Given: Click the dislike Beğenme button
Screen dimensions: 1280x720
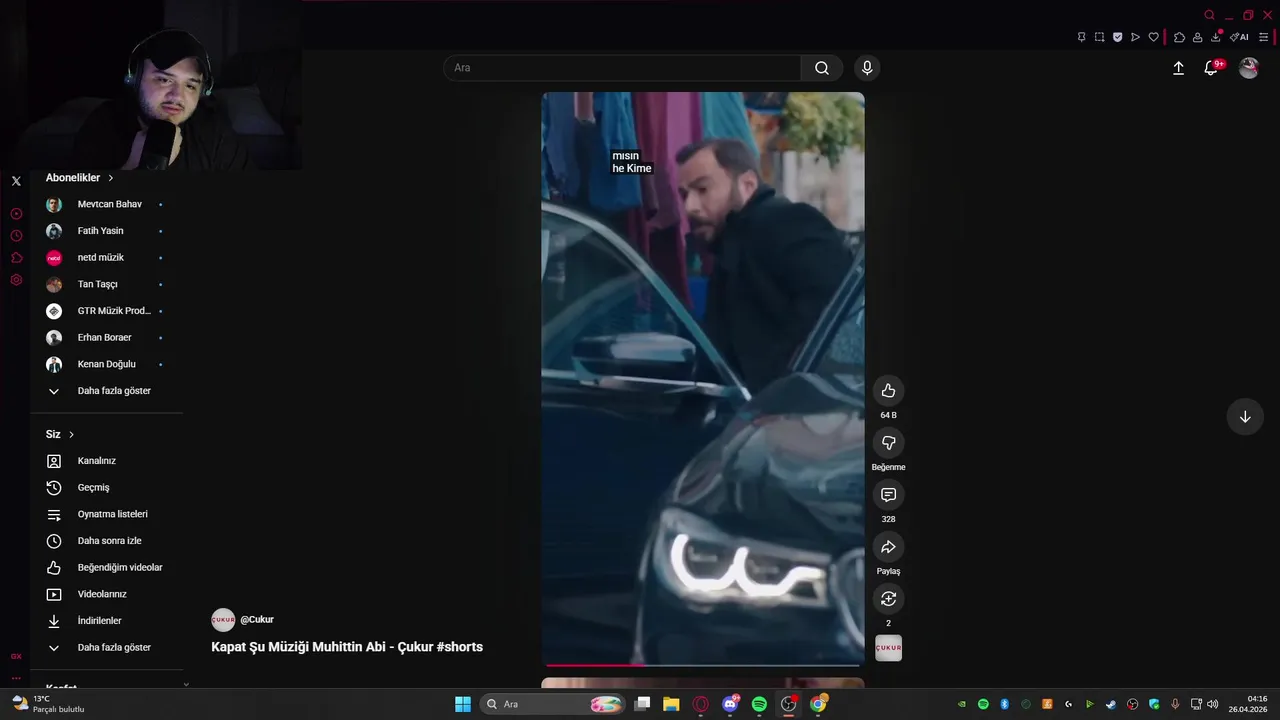Looking at the screenshot, I should (x=888, y=443).
